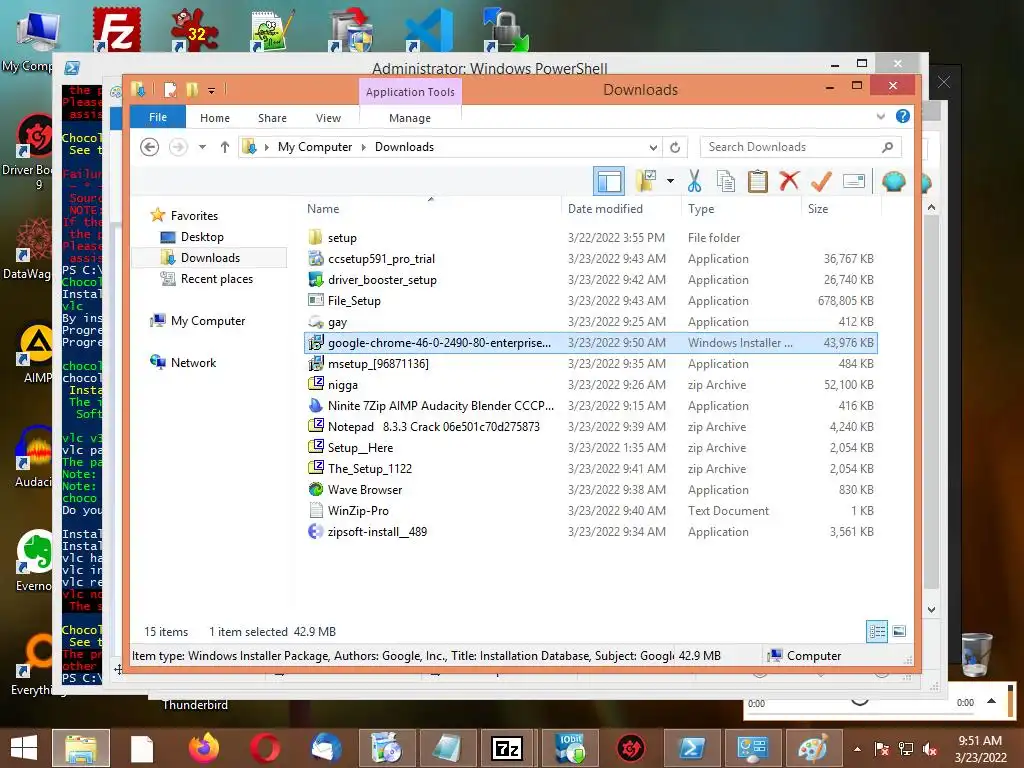Click the Copy toolbar icon
The image size is (1024, 768).
click(x=726, y=181)
